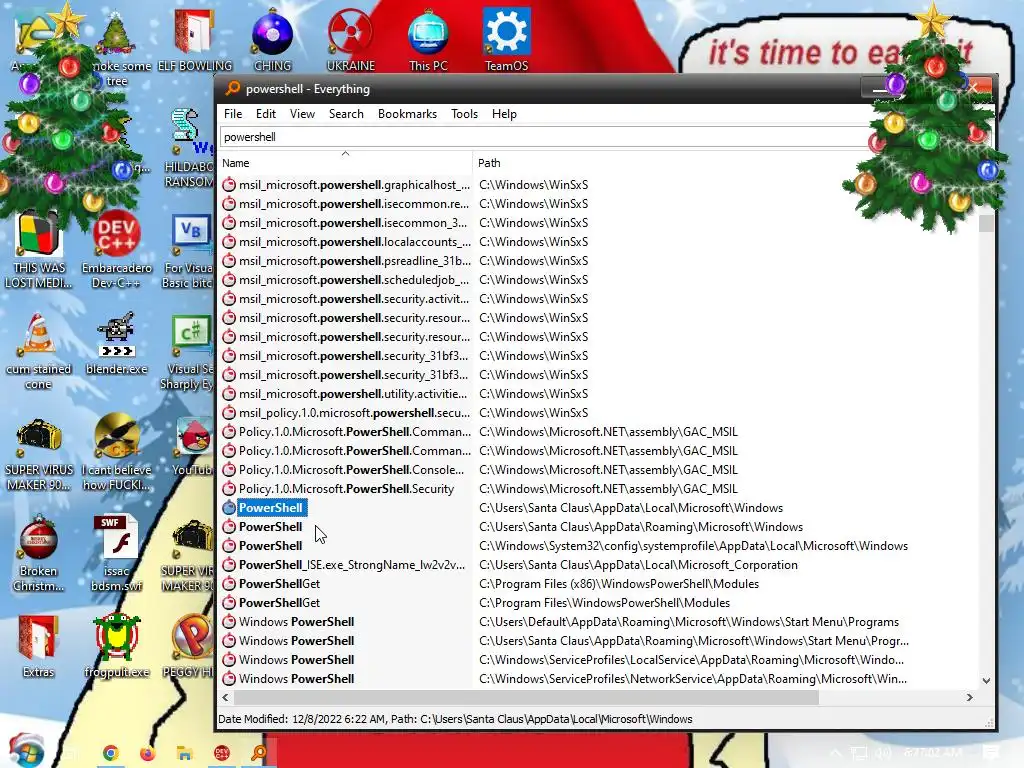Open Embarcadero Dev-C++ desktop icon
This screenshot has width=1024, height=768.
[116, 249]
